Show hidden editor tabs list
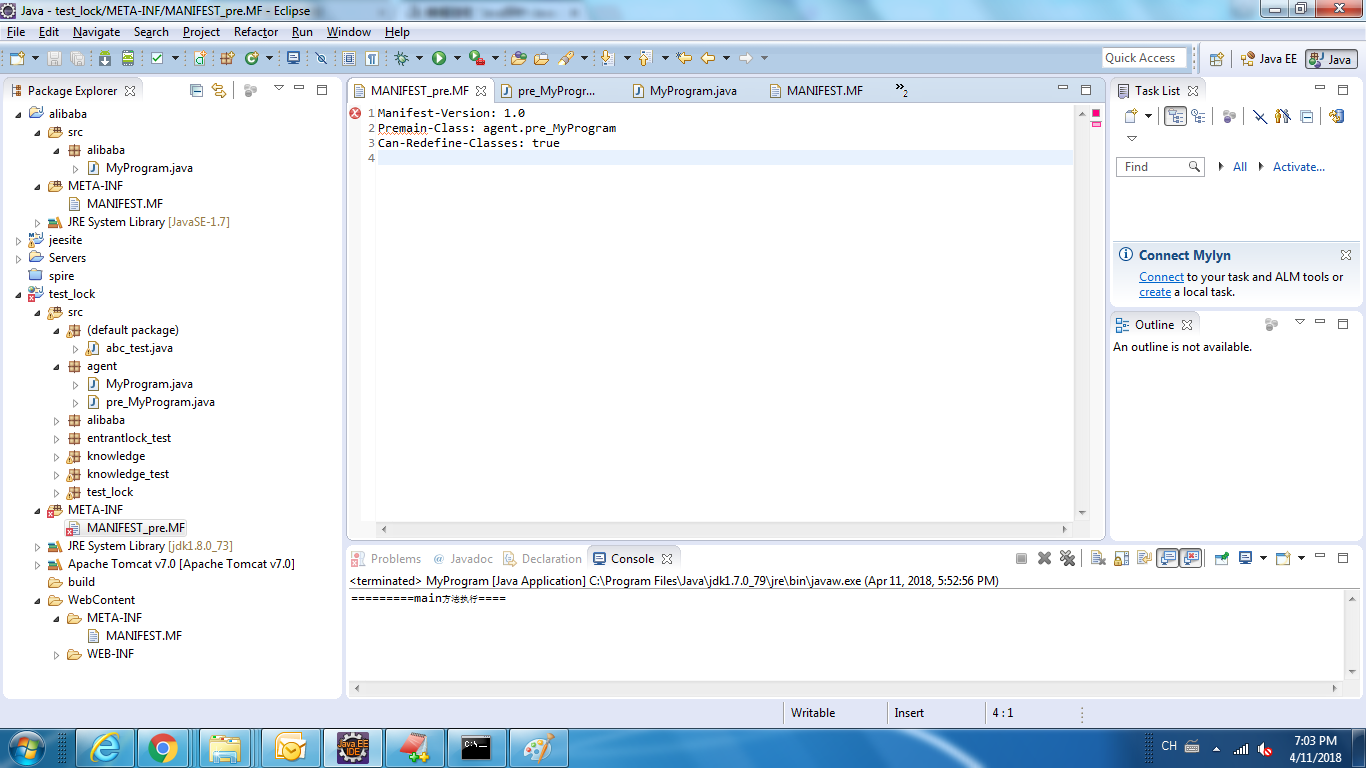 click(x=901, y=90)
